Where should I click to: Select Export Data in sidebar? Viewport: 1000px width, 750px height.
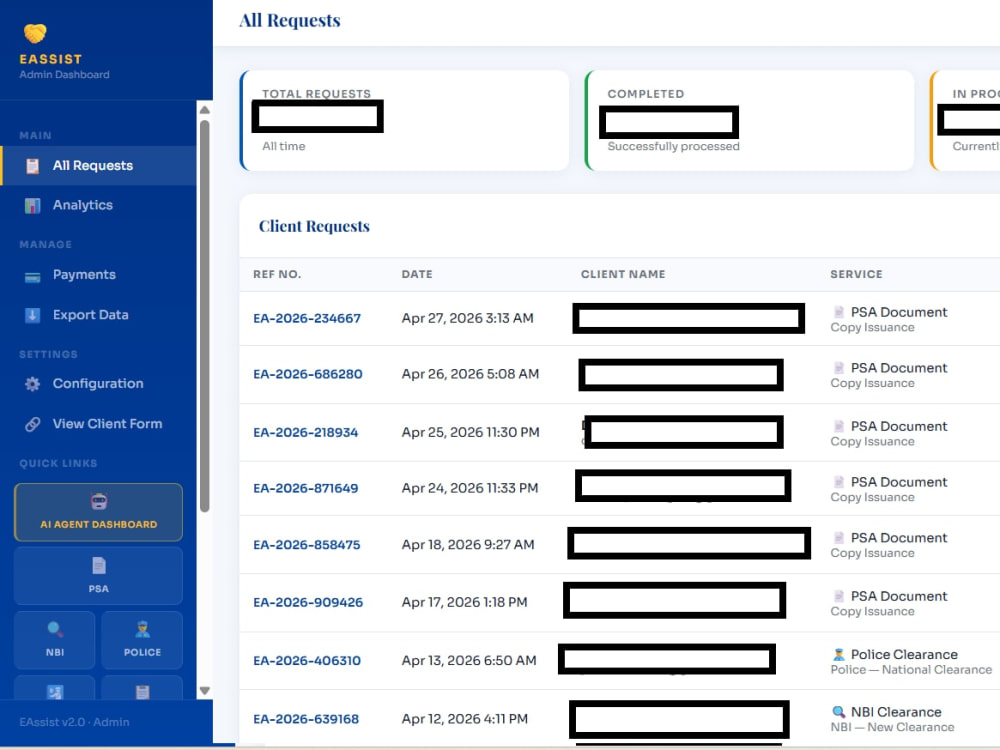tap(98, 315)
